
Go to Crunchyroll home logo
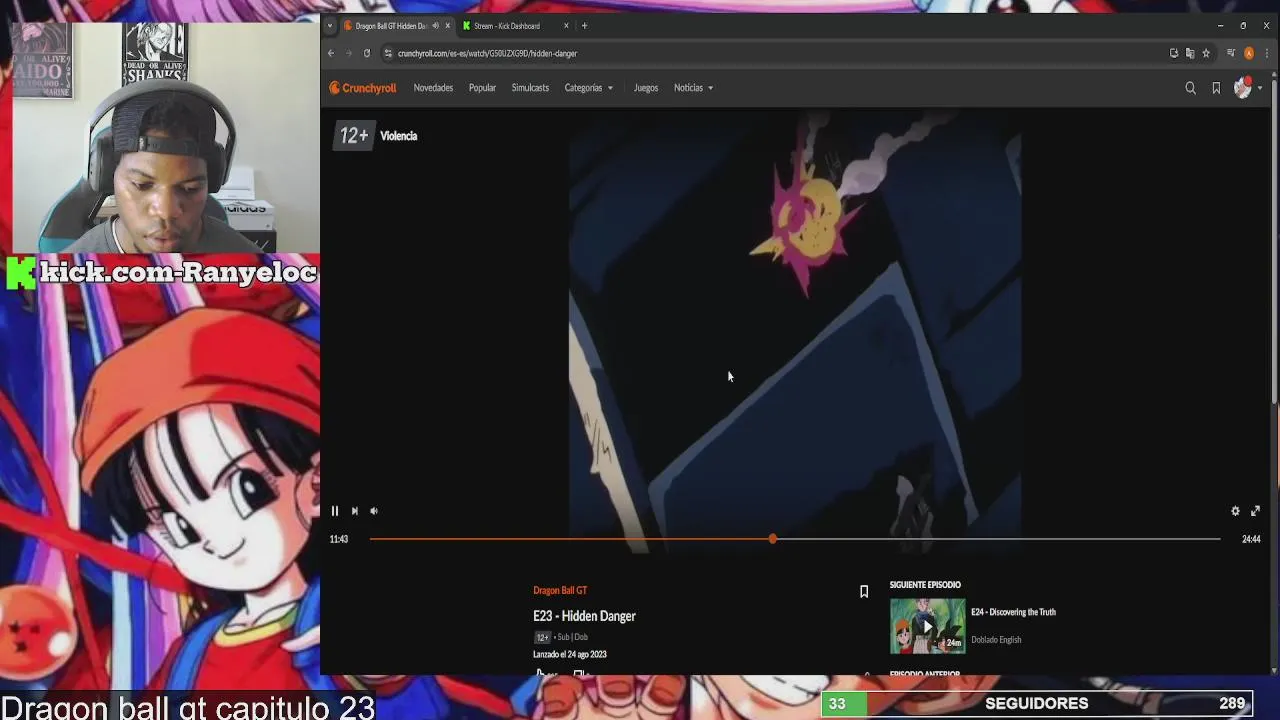pos(363,88)
